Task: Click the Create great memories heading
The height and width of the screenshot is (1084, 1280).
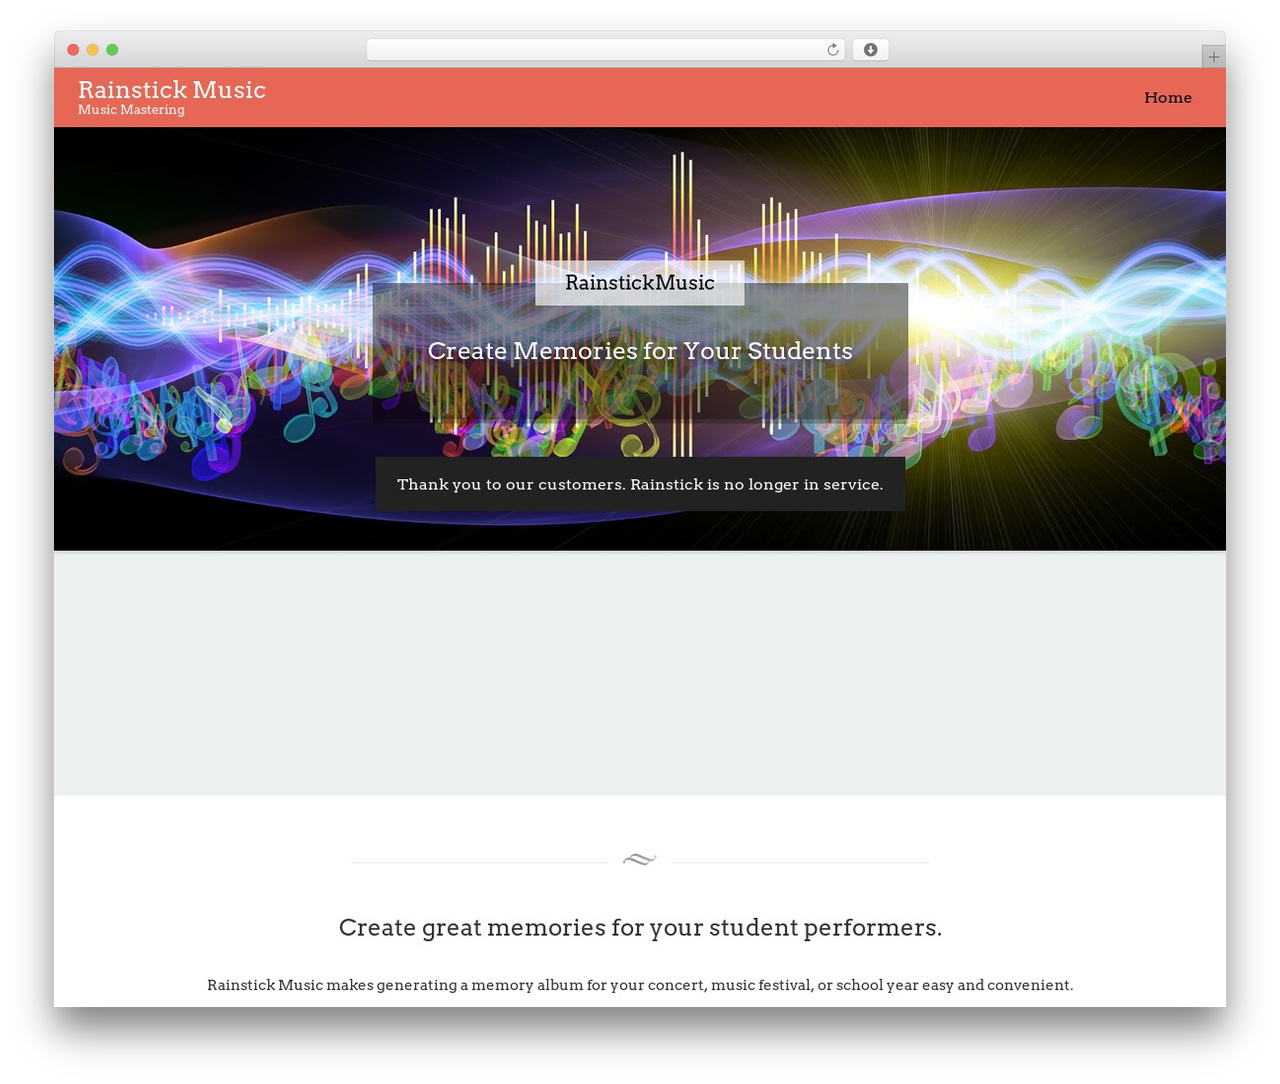Action: (640, 927)
